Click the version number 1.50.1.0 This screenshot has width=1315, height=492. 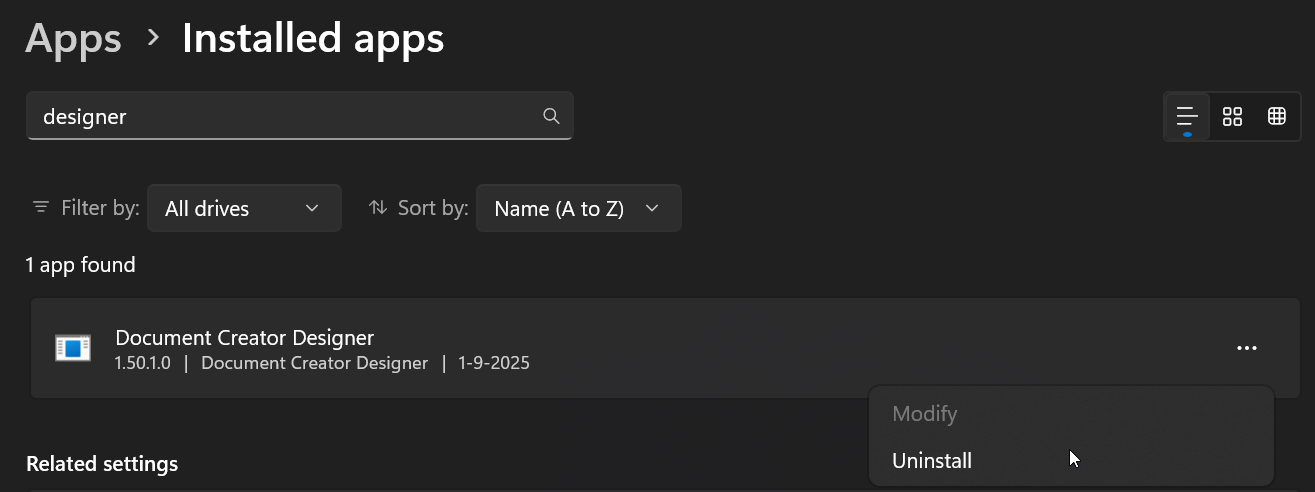point(143,363)
